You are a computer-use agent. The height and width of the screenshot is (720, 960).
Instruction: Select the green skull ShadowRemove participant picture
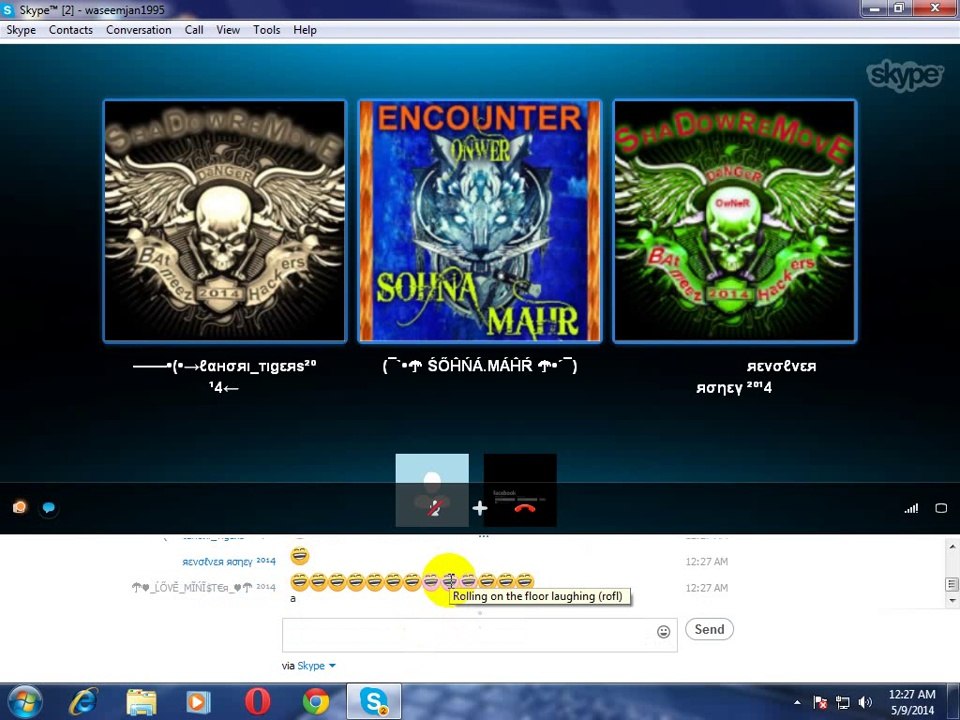click(735, 220)
